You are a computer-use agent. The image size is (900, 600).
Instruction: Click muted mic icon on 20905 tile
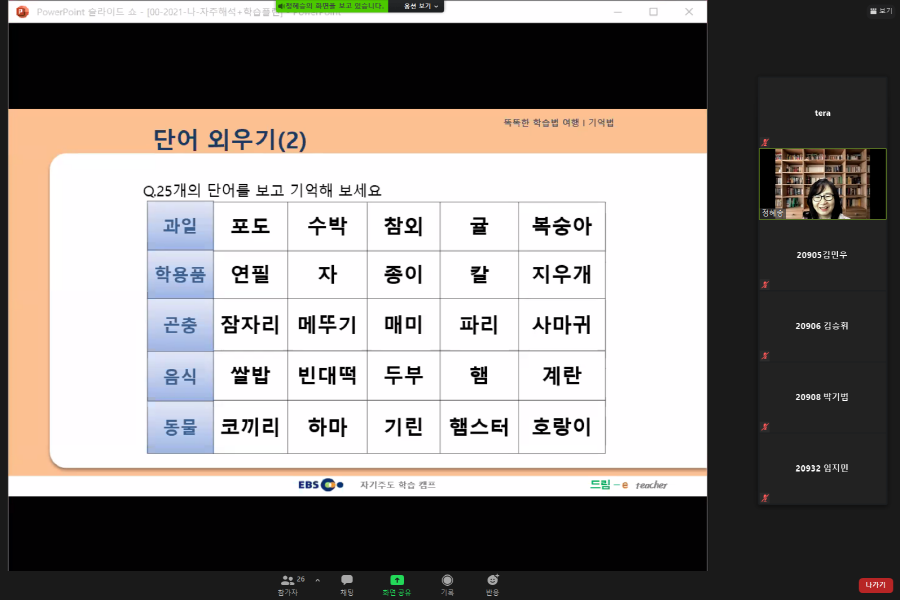(x=765, y=284)
